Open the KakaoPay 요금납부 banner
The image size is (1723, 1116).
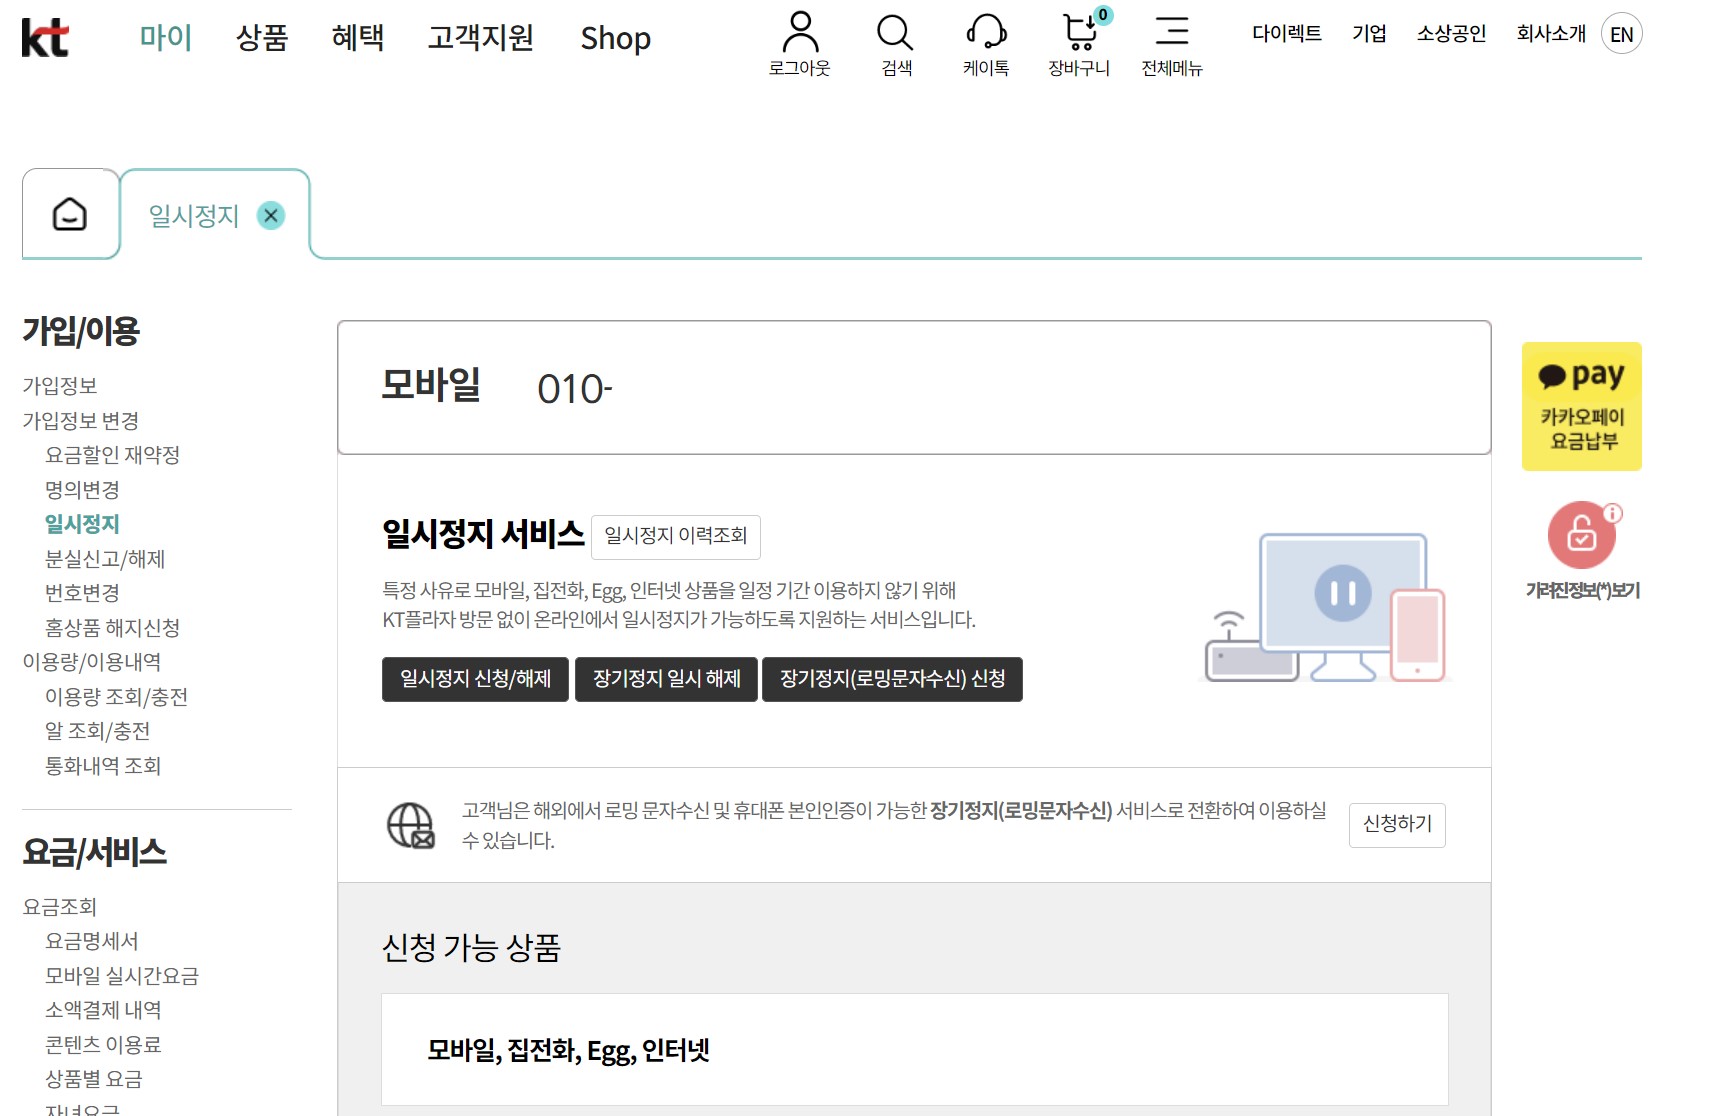(x=1582, y=406)
